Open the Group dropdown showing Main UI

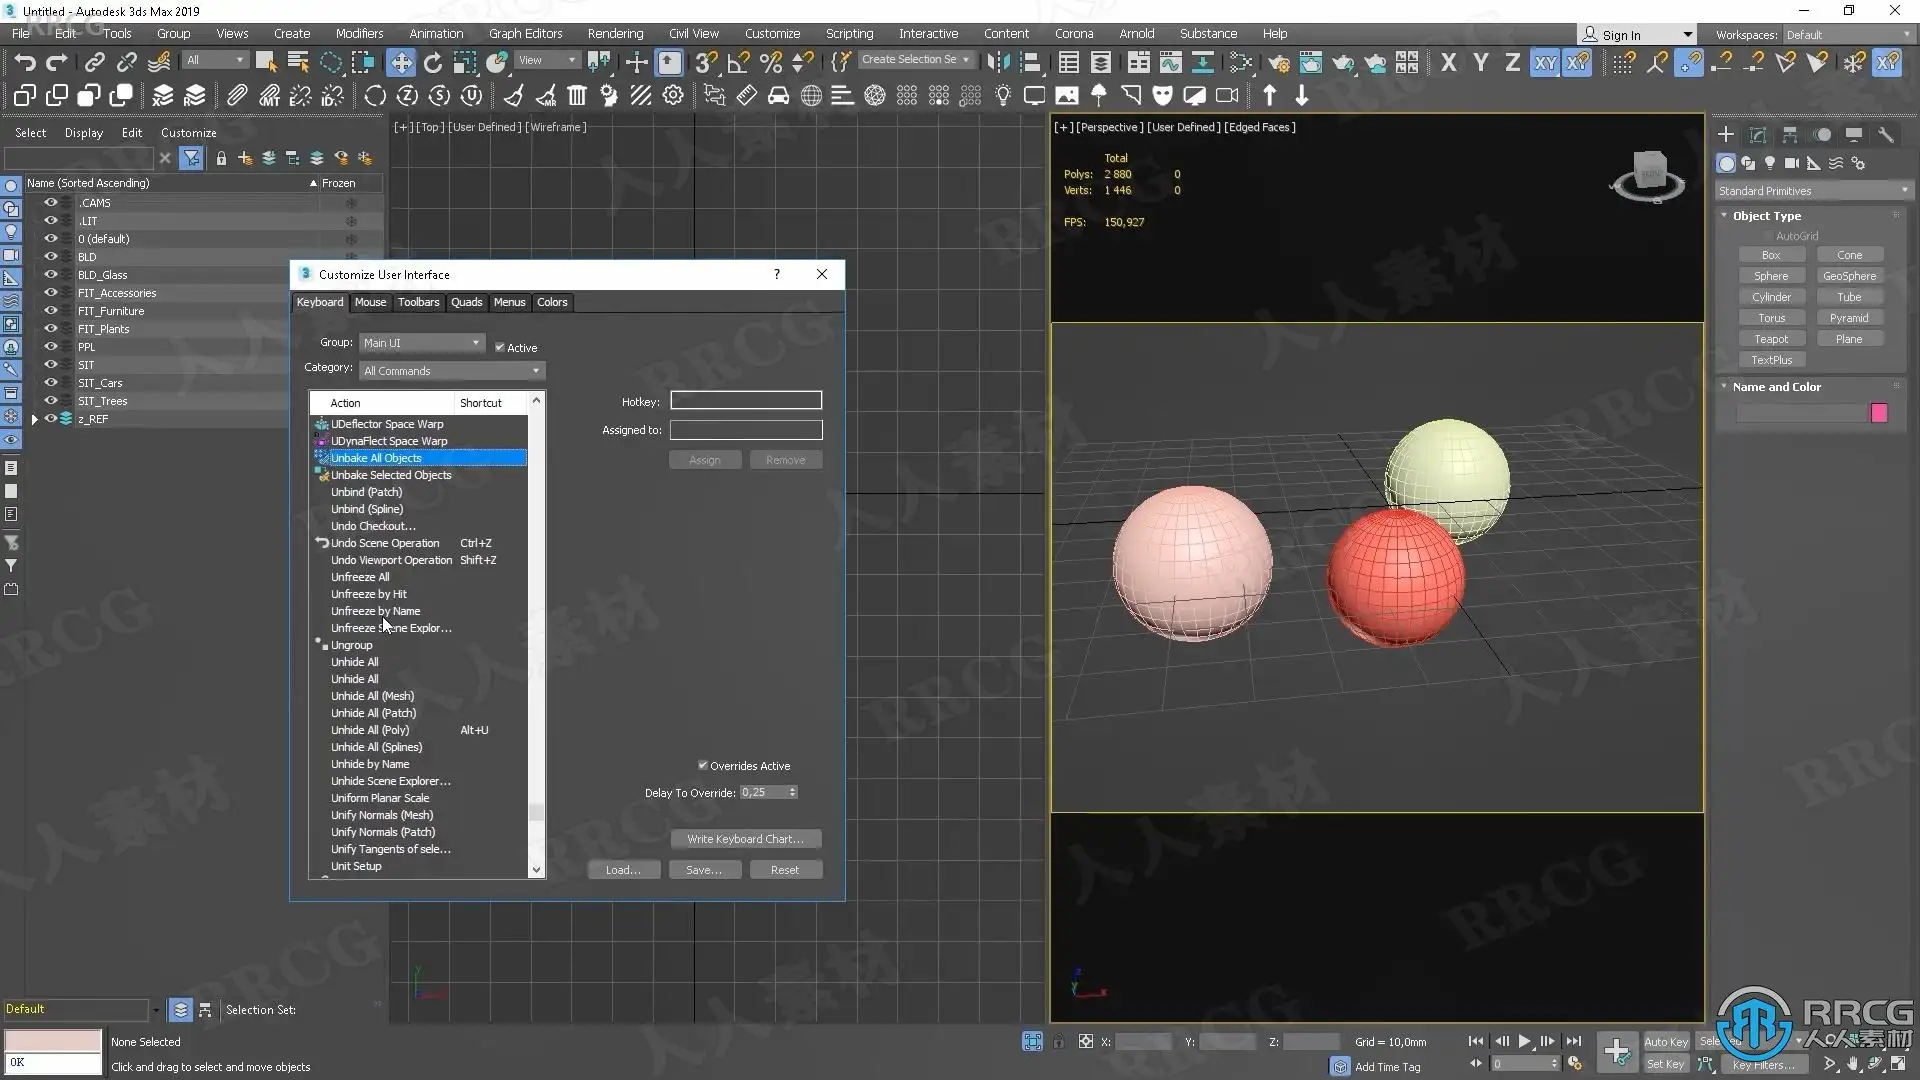[422, 343]
